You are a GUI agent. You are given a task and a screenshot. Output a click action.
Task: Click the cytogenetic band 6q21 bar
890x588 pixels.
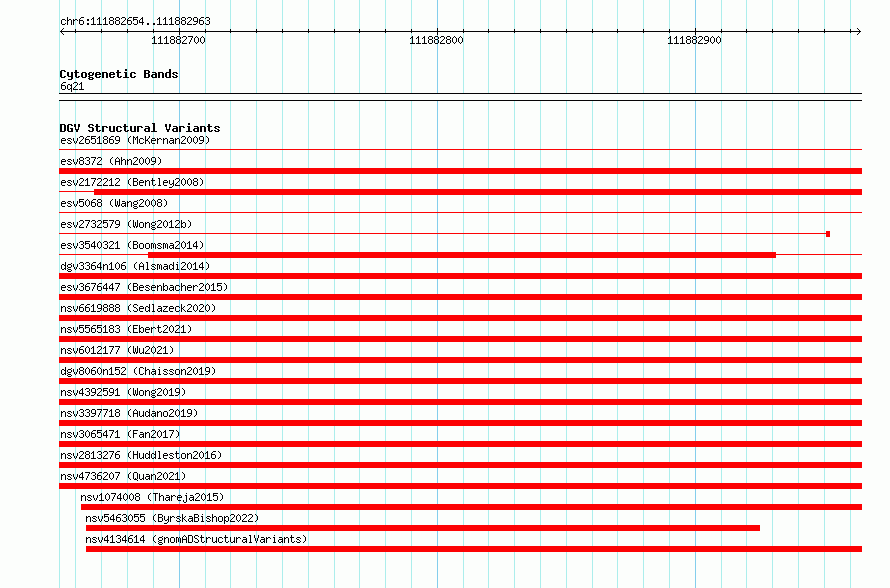(x=460, y=97)
